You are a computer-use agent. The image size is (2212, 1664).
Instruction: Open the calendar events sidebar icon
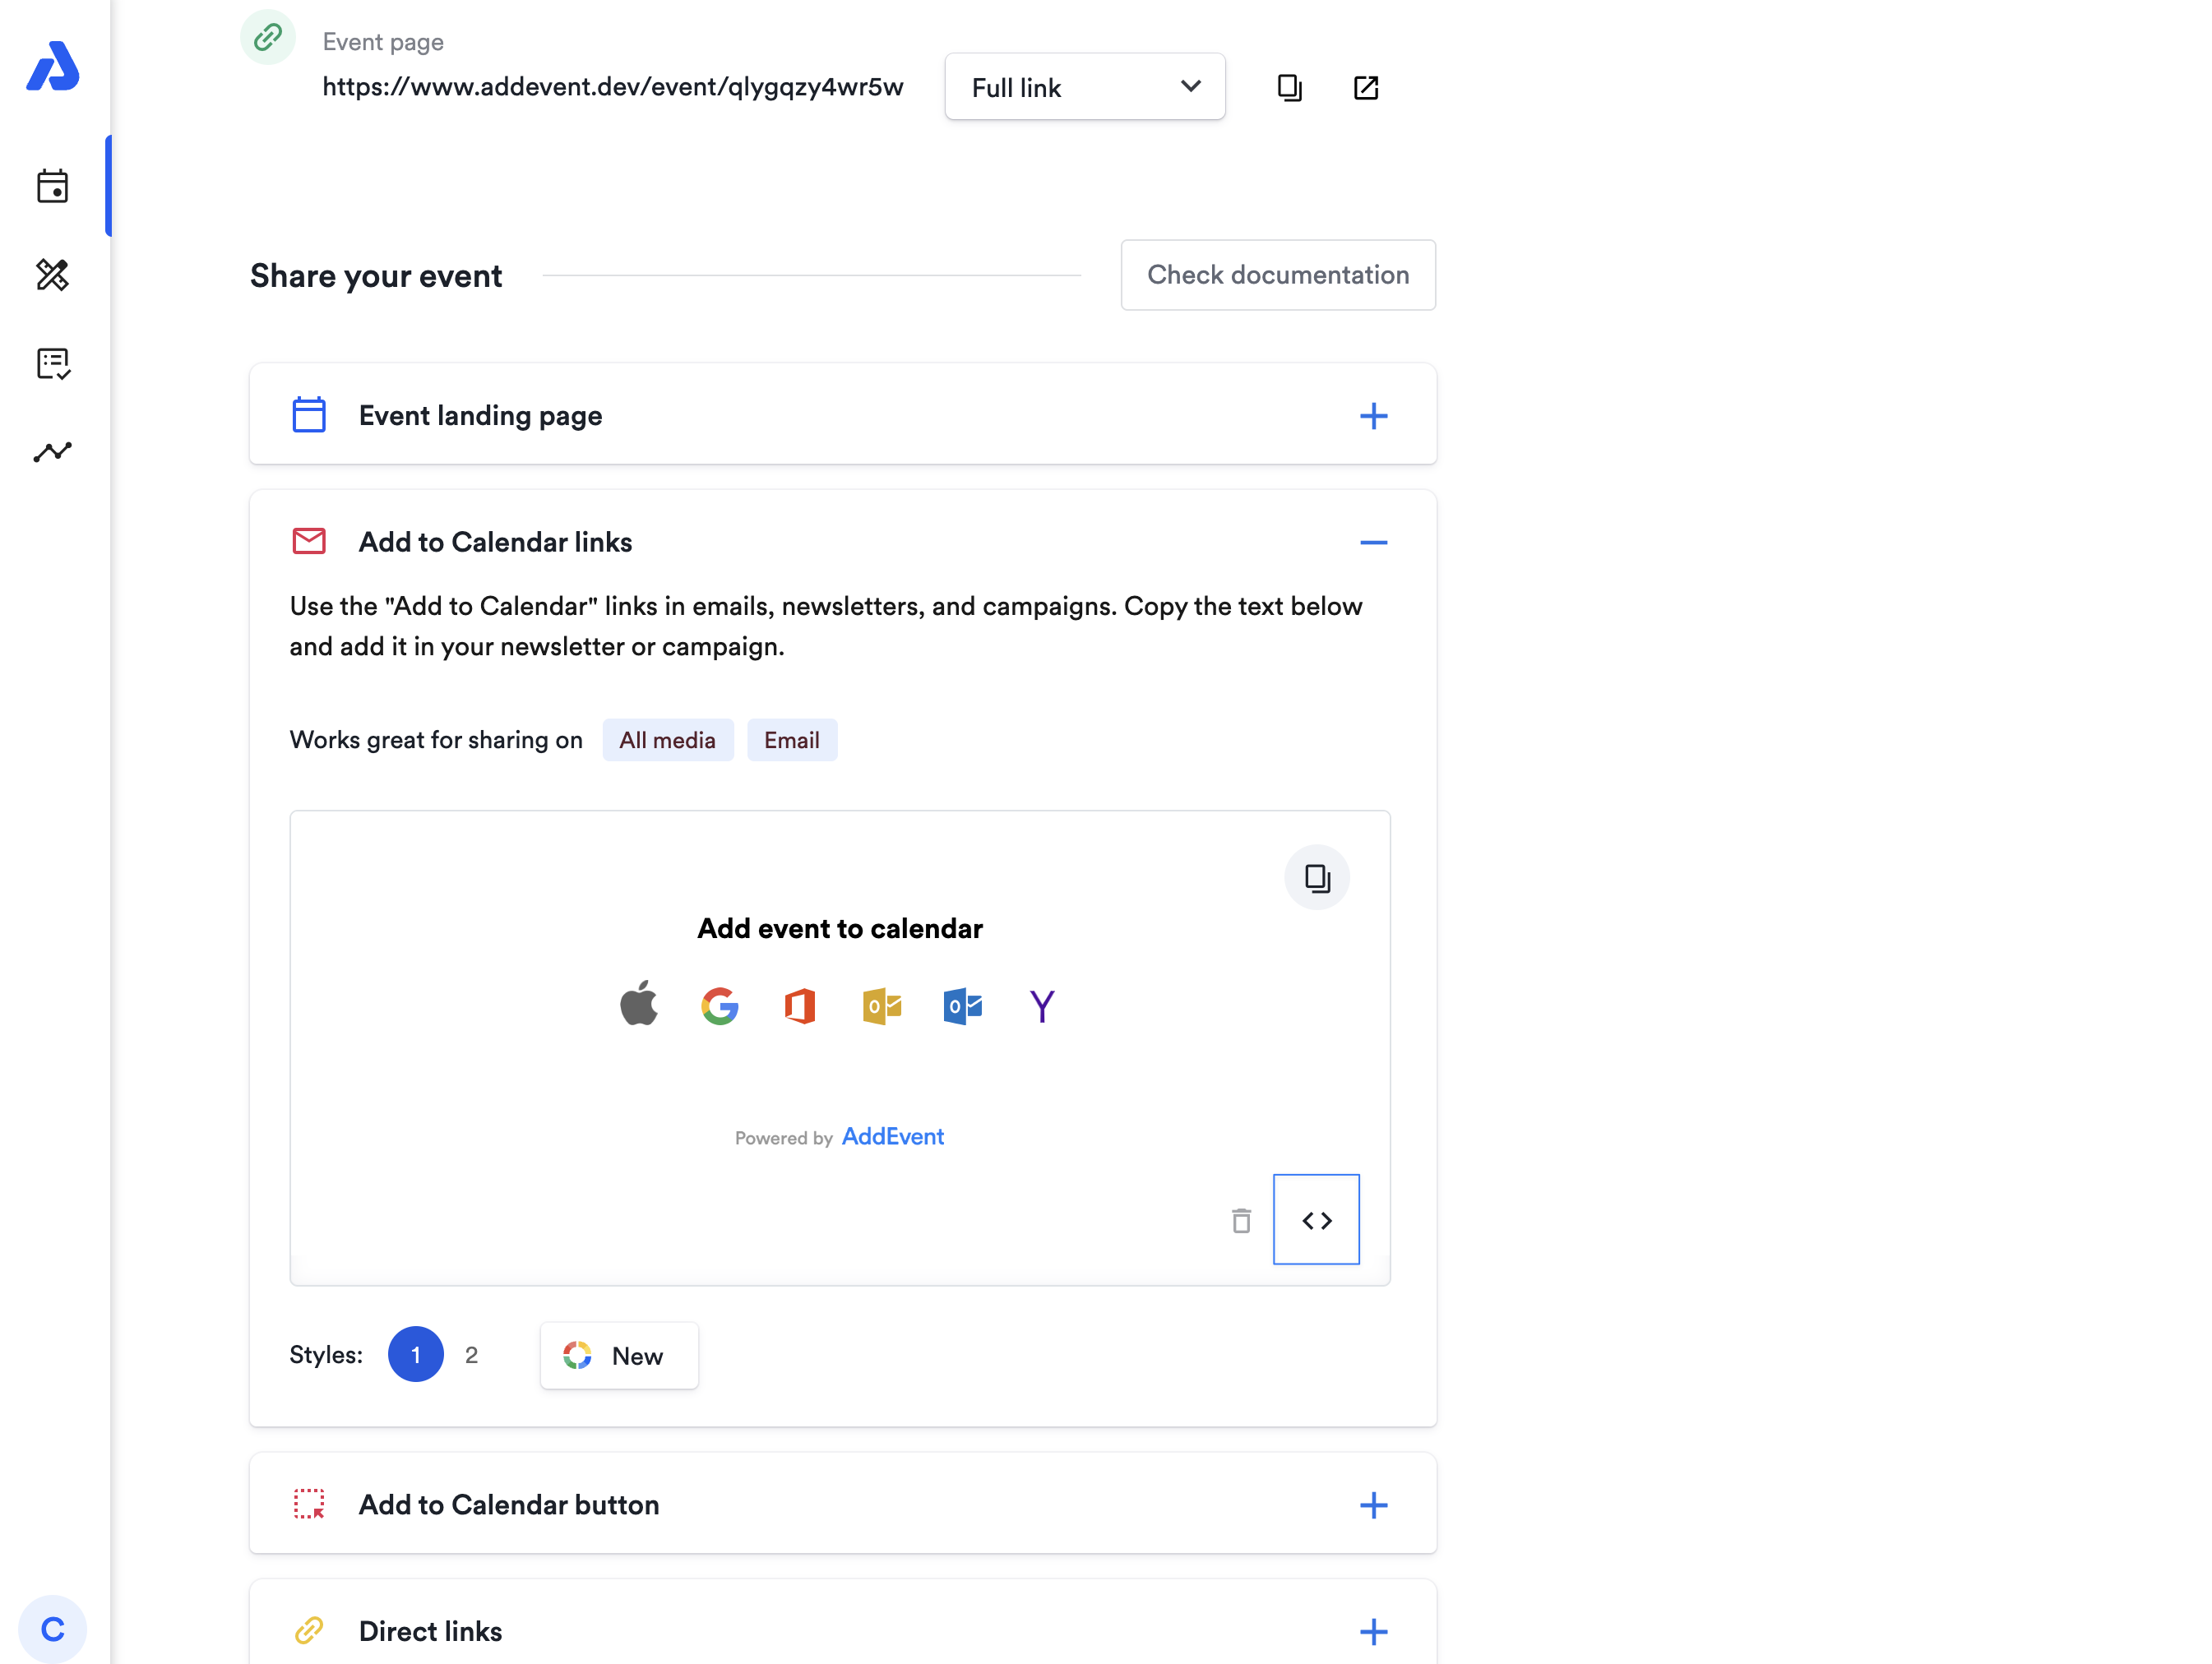(52, 186)
